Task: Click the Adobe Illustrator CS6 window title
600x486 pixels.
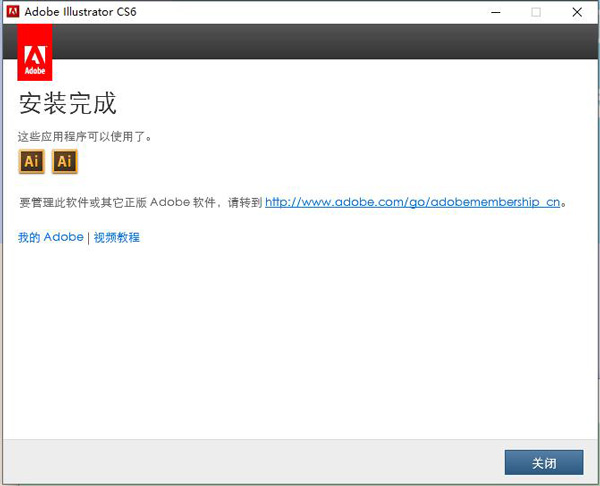Action: pos(80,12)
